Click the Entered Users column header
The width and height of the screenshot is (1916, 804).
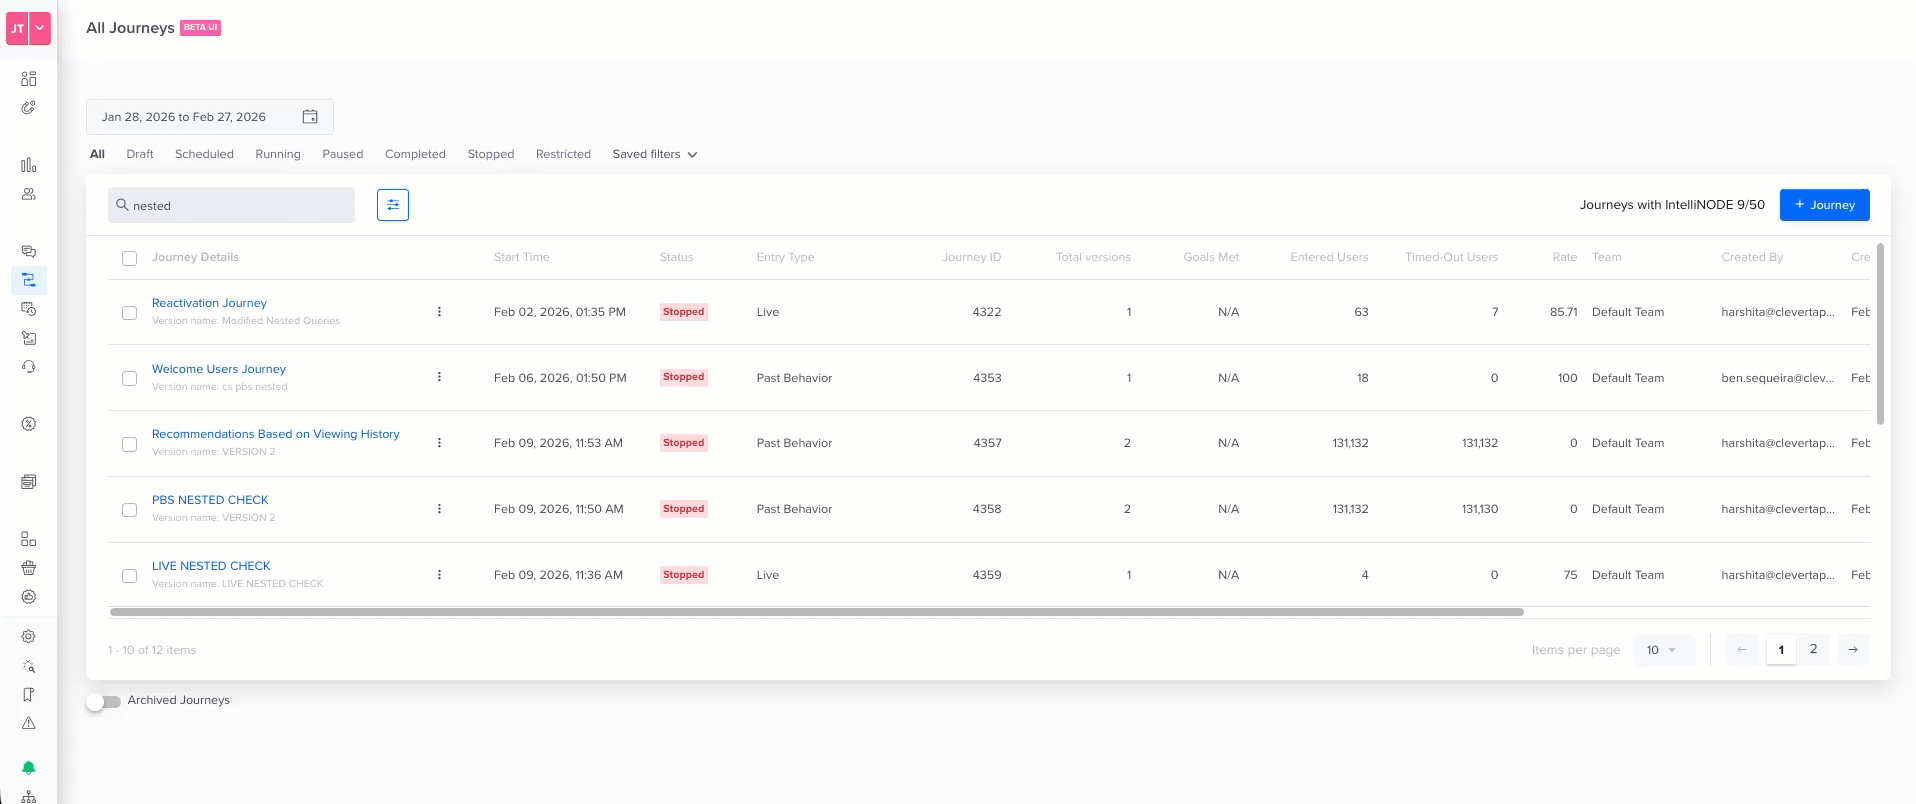(x=1329, y=257)
